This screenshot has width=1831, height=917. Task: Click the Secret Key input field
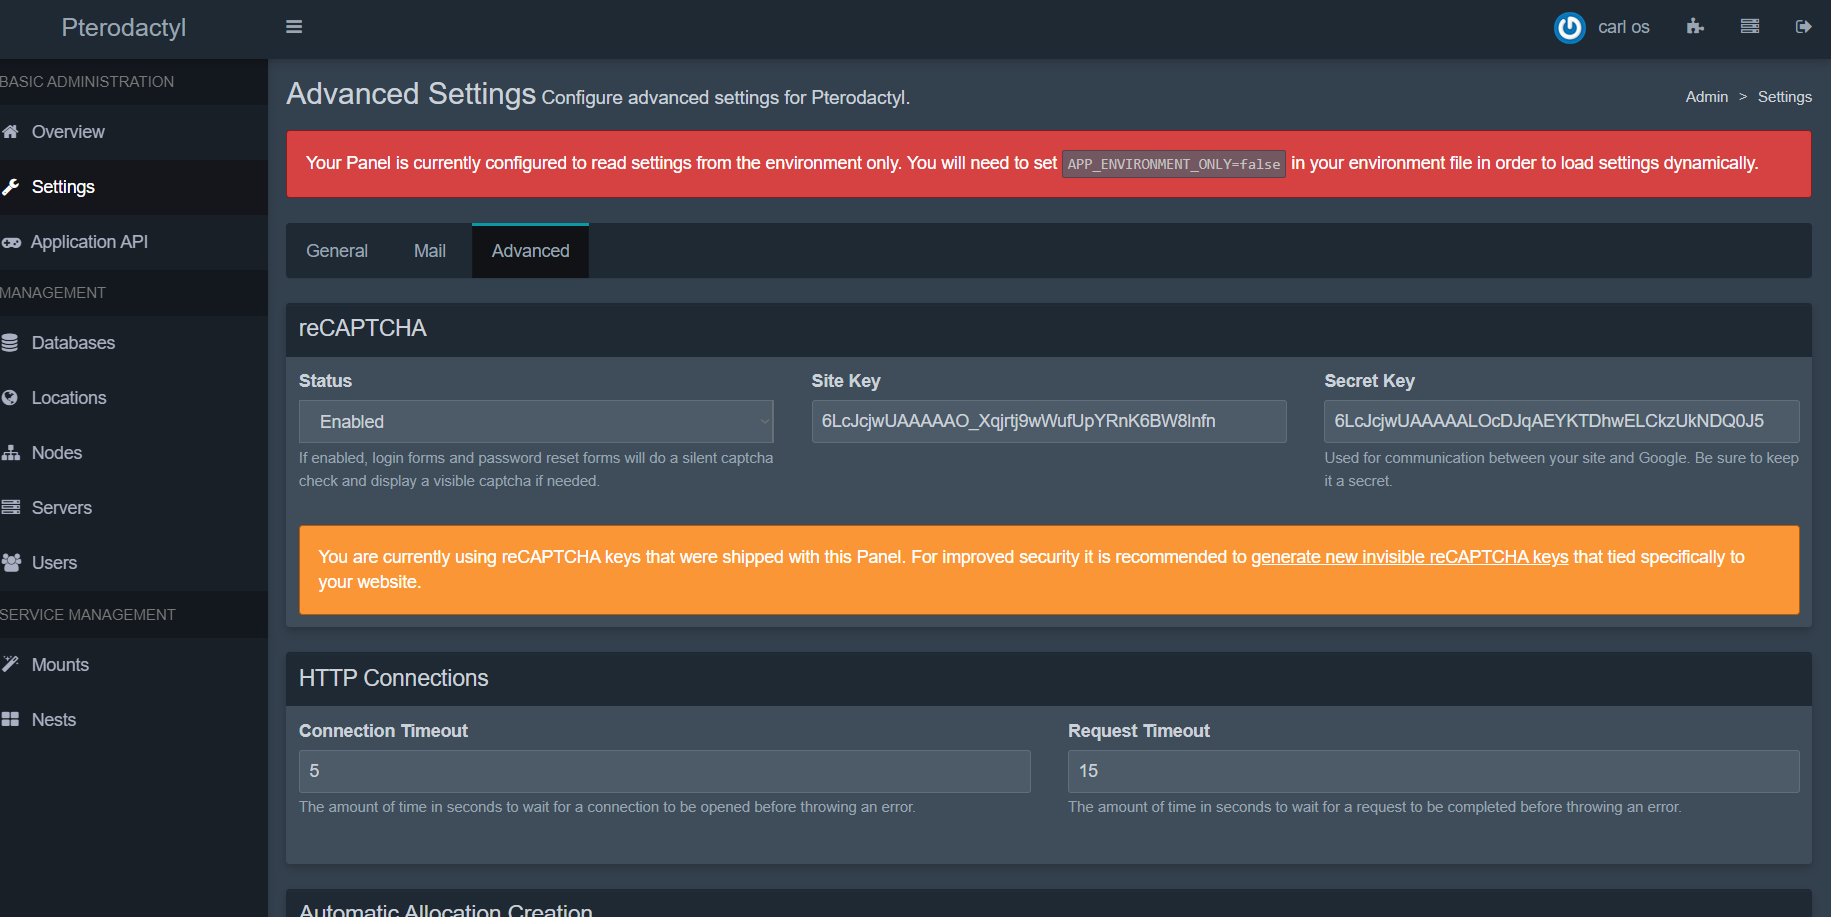[x=1562, y=422]
